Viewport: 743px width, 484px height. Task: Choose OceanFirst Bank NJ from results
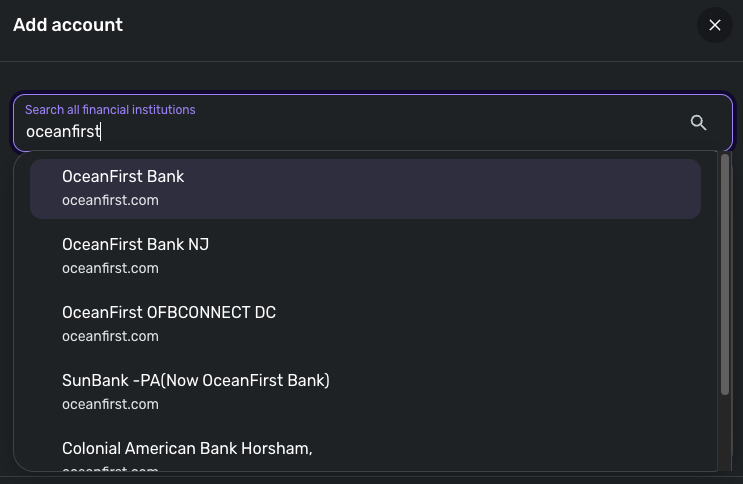point(135,245)
